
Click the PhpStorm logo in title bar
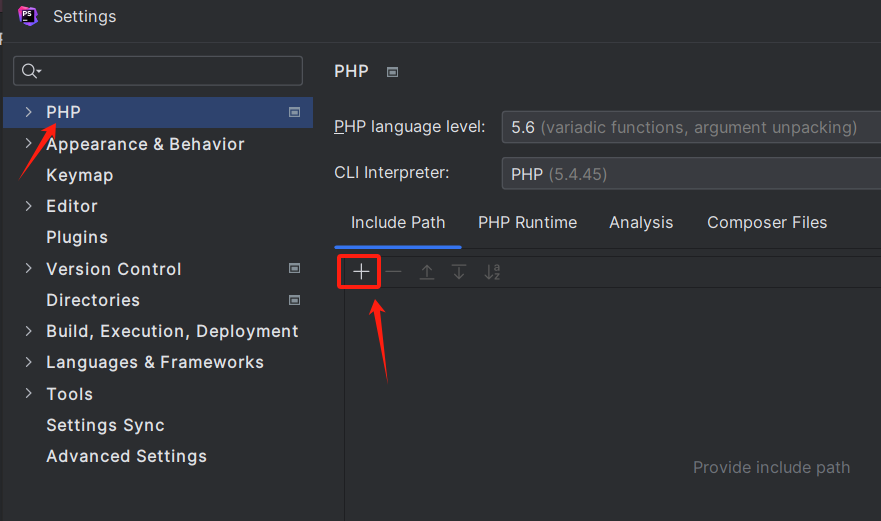(x=28, y=16)
